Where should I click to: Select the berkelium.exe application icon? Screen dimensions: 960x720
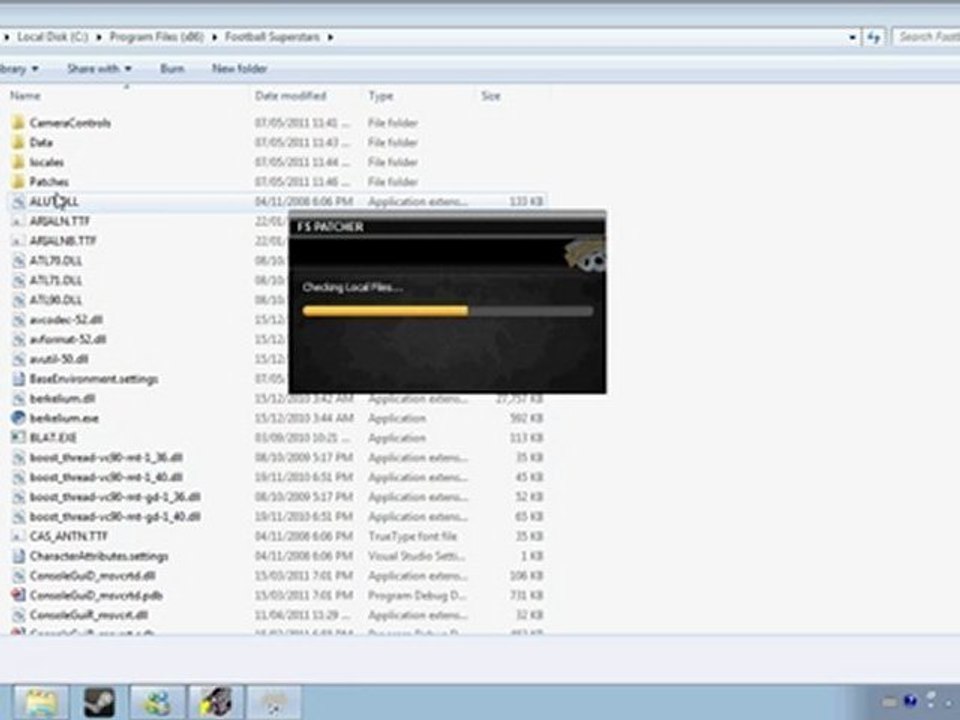click(18, 418)
